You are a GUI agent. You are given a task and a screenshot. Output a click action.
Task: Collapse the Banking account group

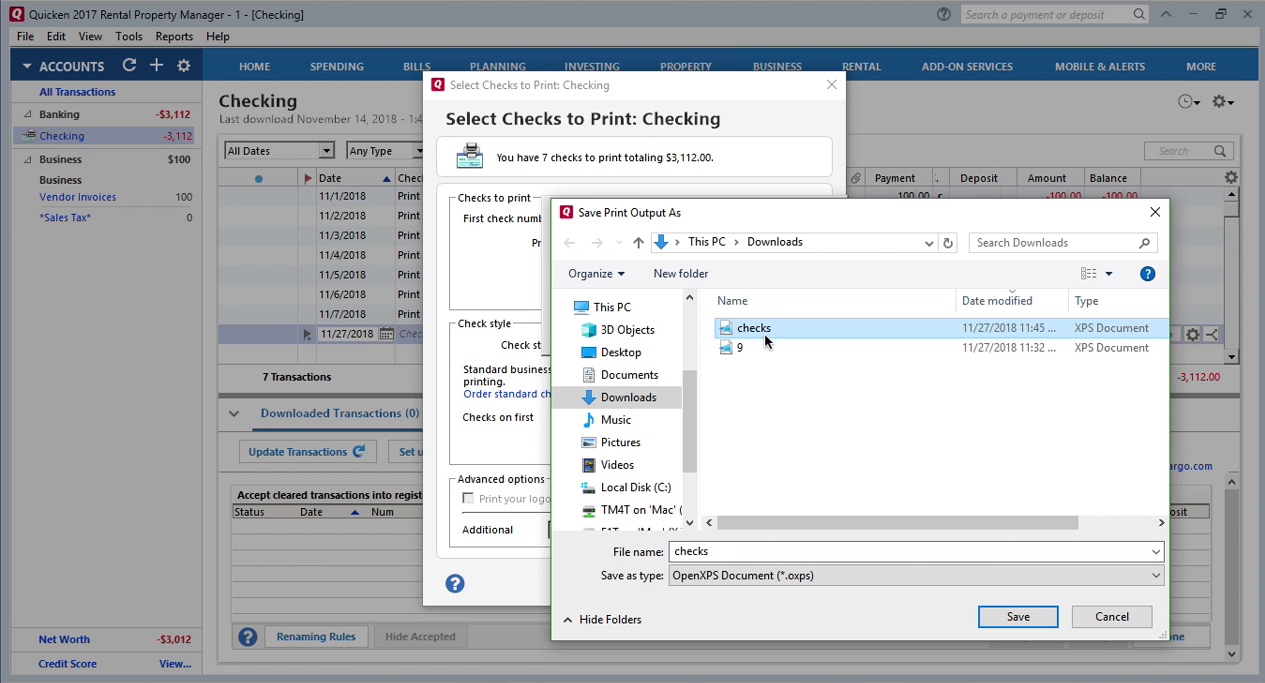coord(28,115)
